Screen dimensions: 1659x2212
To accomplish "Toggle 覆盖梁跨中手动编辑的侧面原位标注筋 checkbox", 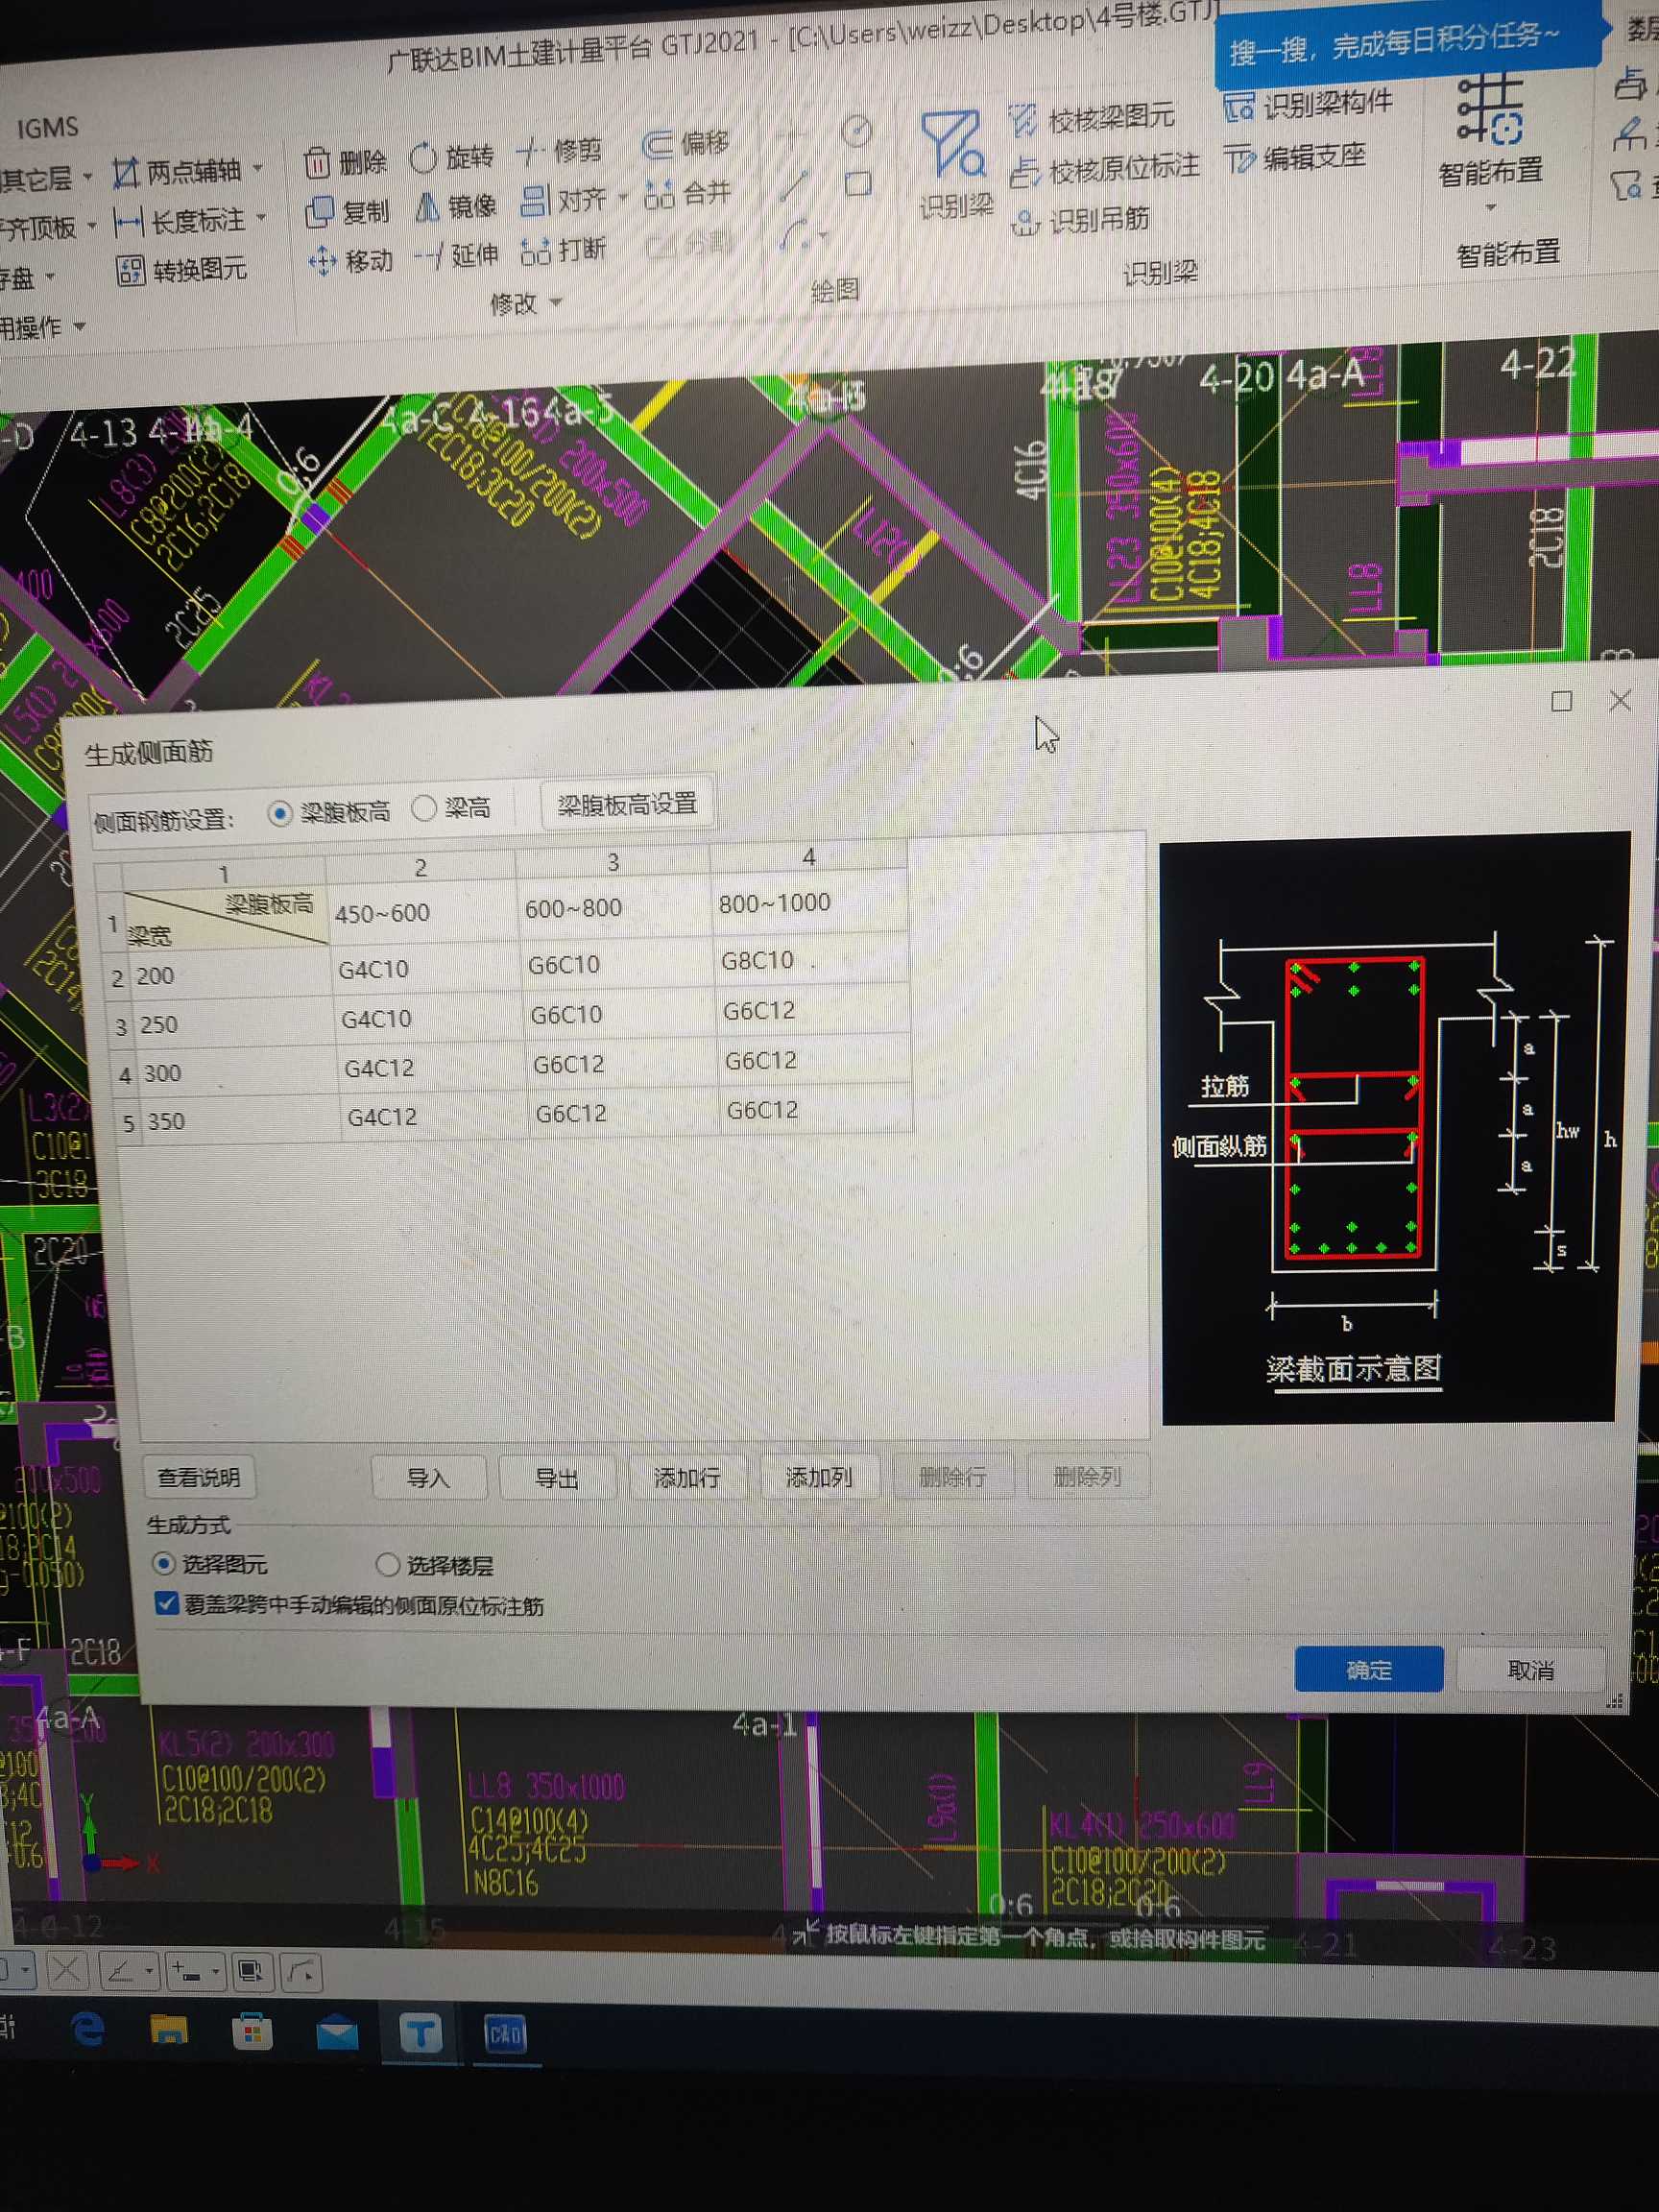I will click(167, 1604).
